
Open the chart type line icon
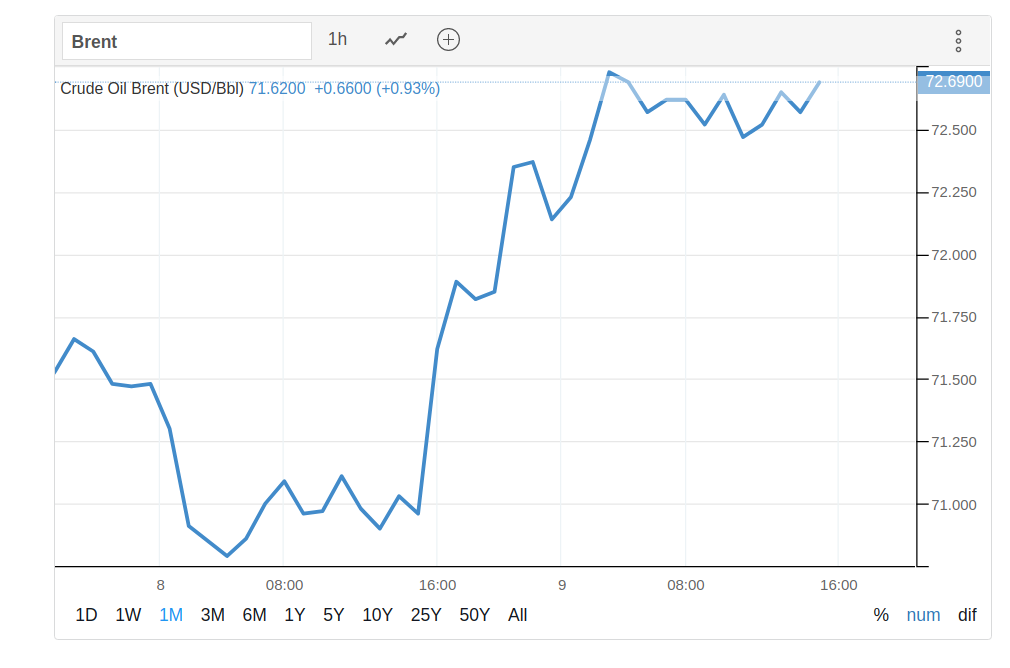[x=396, y=40]
